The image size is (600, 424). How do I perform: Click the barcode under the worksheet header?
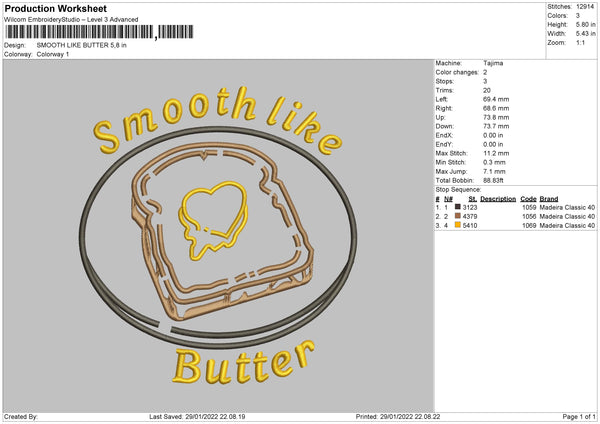point(80,32)
